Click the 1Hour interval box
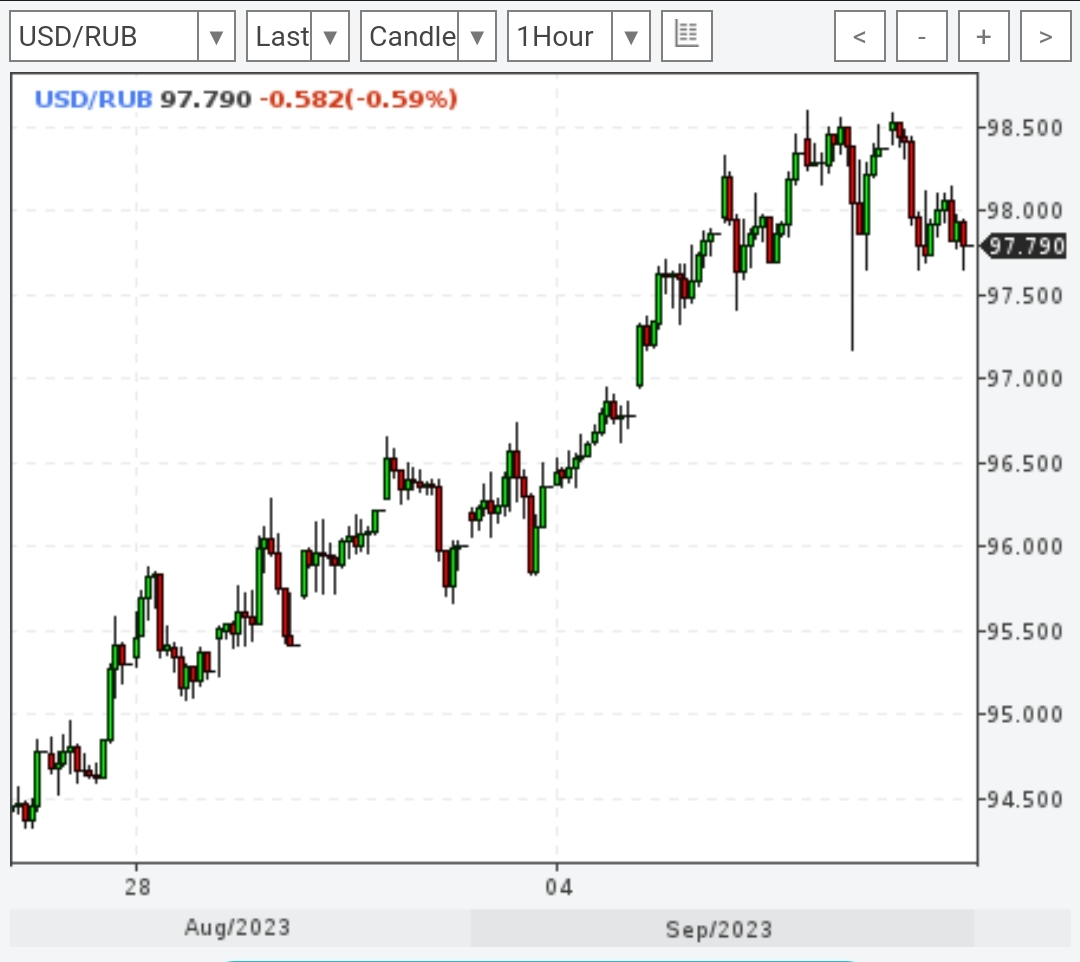The width and height of the screenshot is (1080, 962). pyautogui.click(x=560, y=37)
